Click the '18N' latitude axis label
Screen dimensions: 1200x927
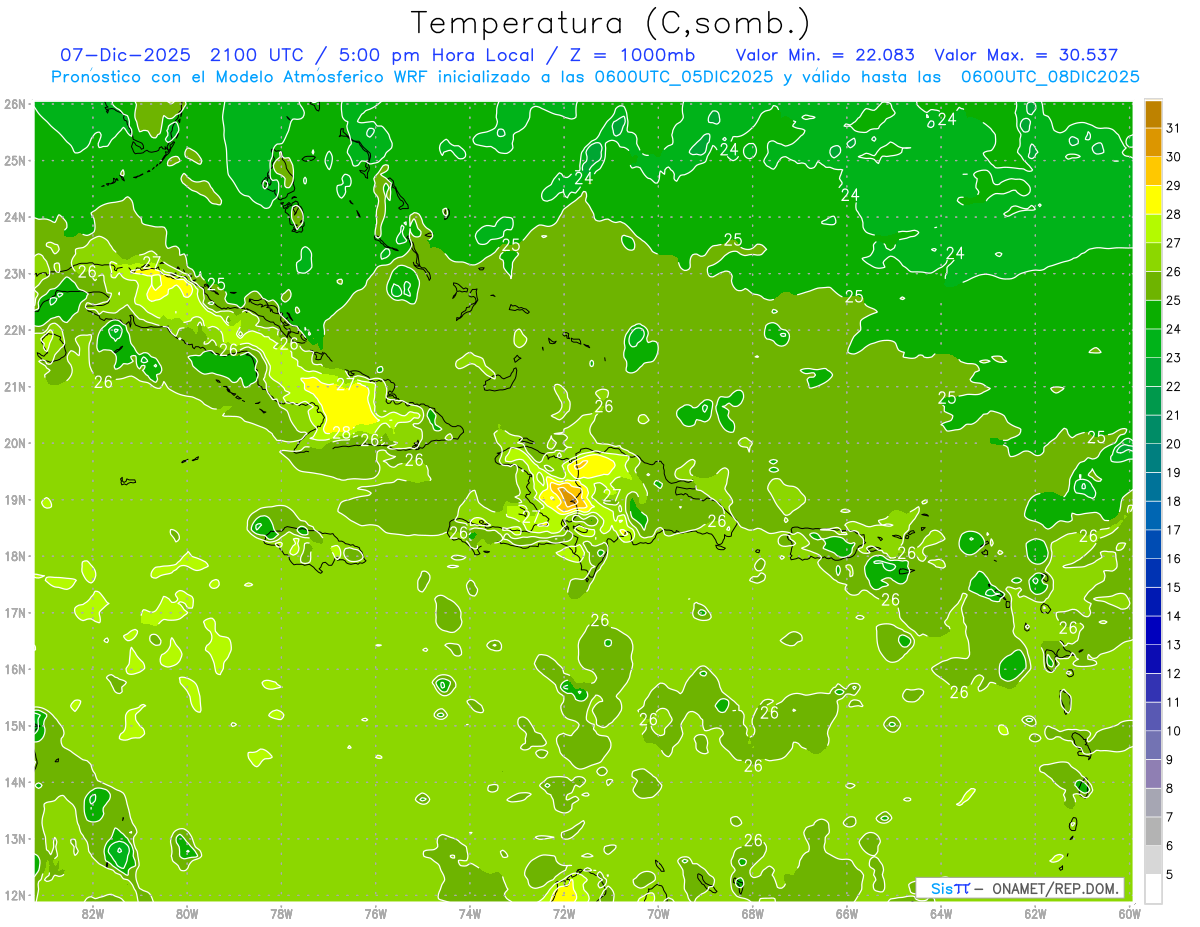coord(15,556)
